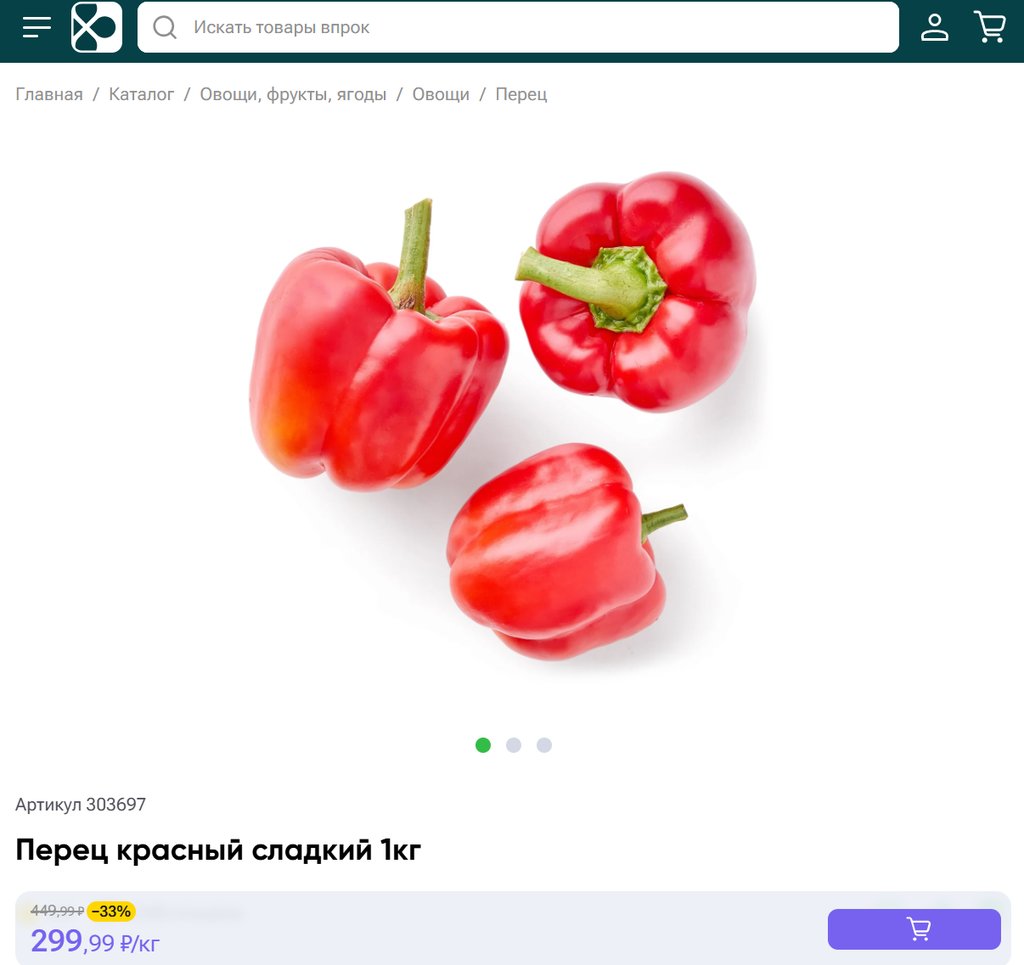Image resolution: width=1024 pixels, height=965 pixels.
Task: Select the first green carousel dot
Action: (483, 745)
